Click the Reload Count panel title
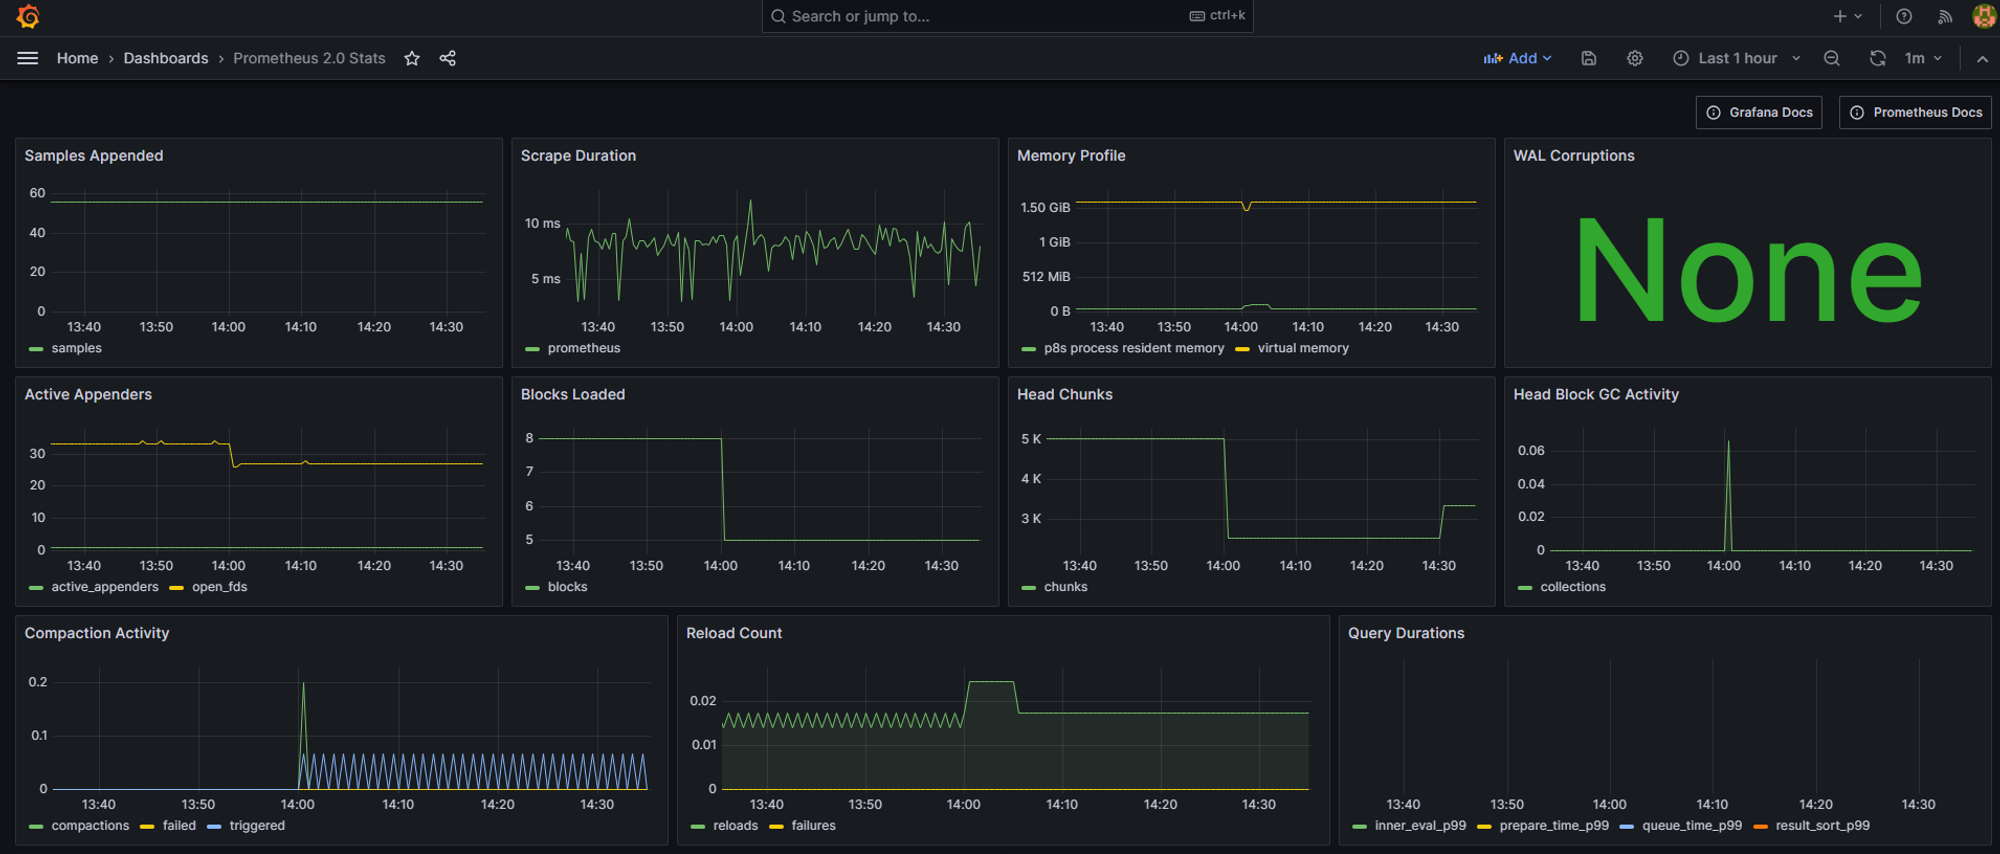Viewport: 2000px width, 854px height. [x=734, y=634]
